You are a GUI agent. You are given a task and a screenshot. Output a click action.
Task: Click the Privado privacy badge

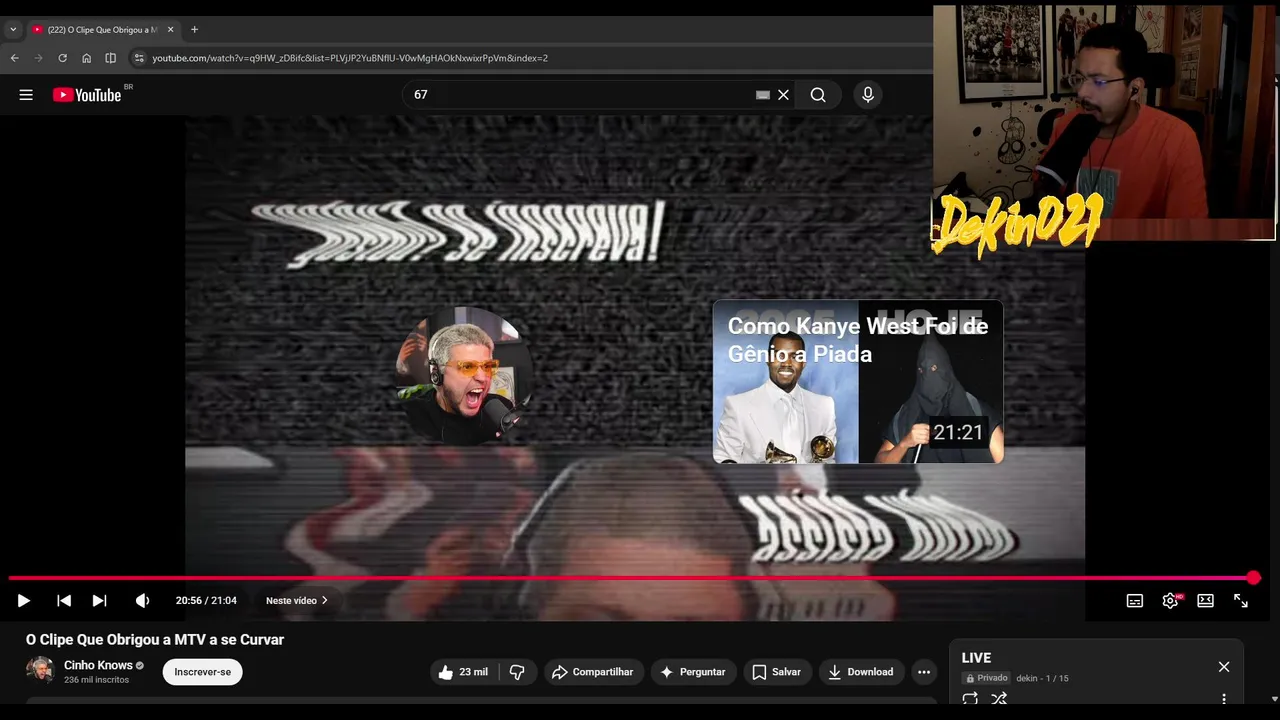pyautogui.click(x=986, y=678)
